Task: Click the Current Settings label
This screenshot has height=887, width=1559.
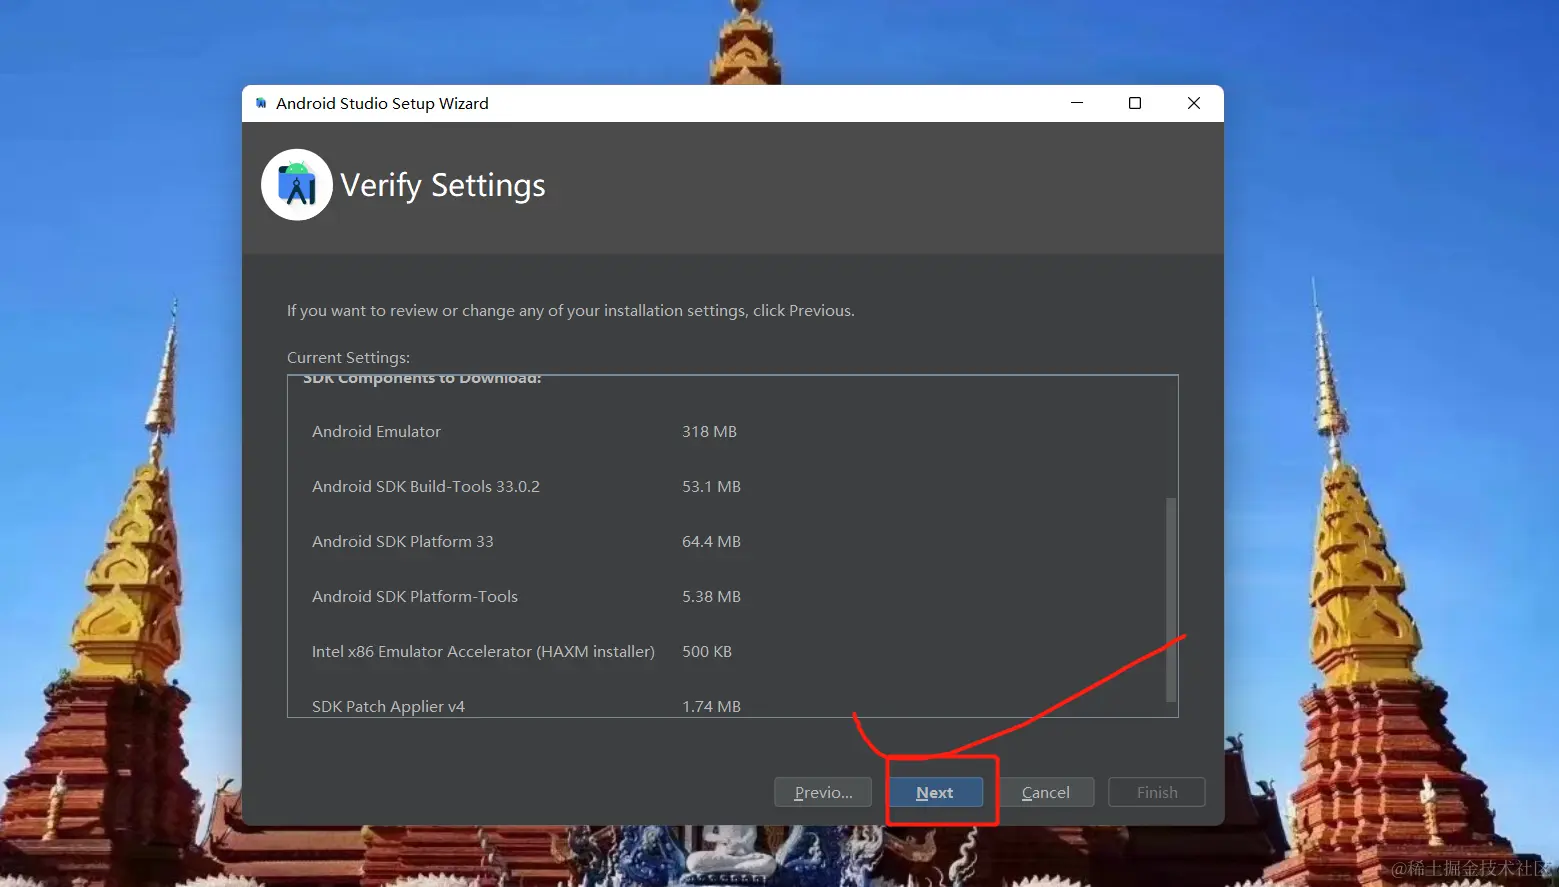Action: tap(348, 357)
